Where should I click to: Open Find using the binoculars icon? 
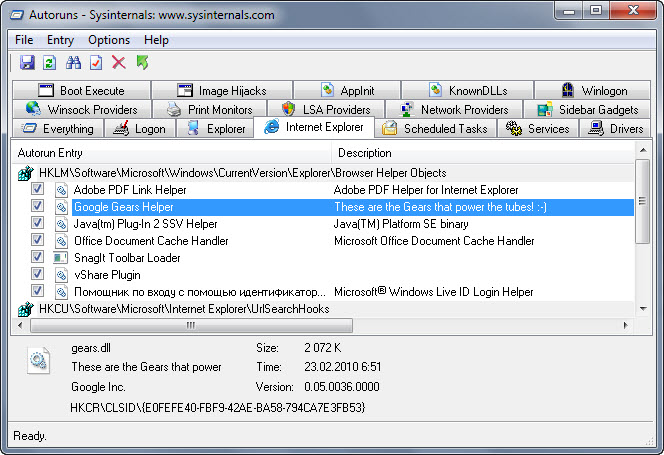73,63
